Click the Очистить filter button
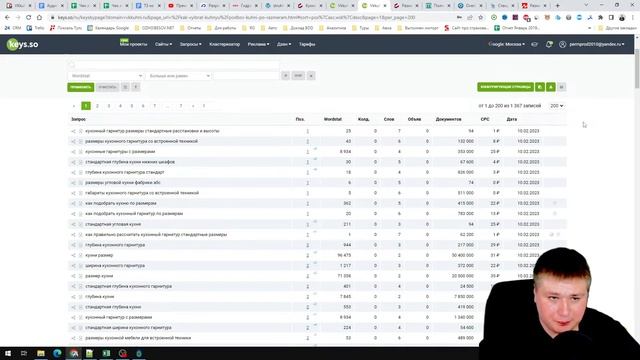Screen dimensions: 640x360 (x=107, y=87)
